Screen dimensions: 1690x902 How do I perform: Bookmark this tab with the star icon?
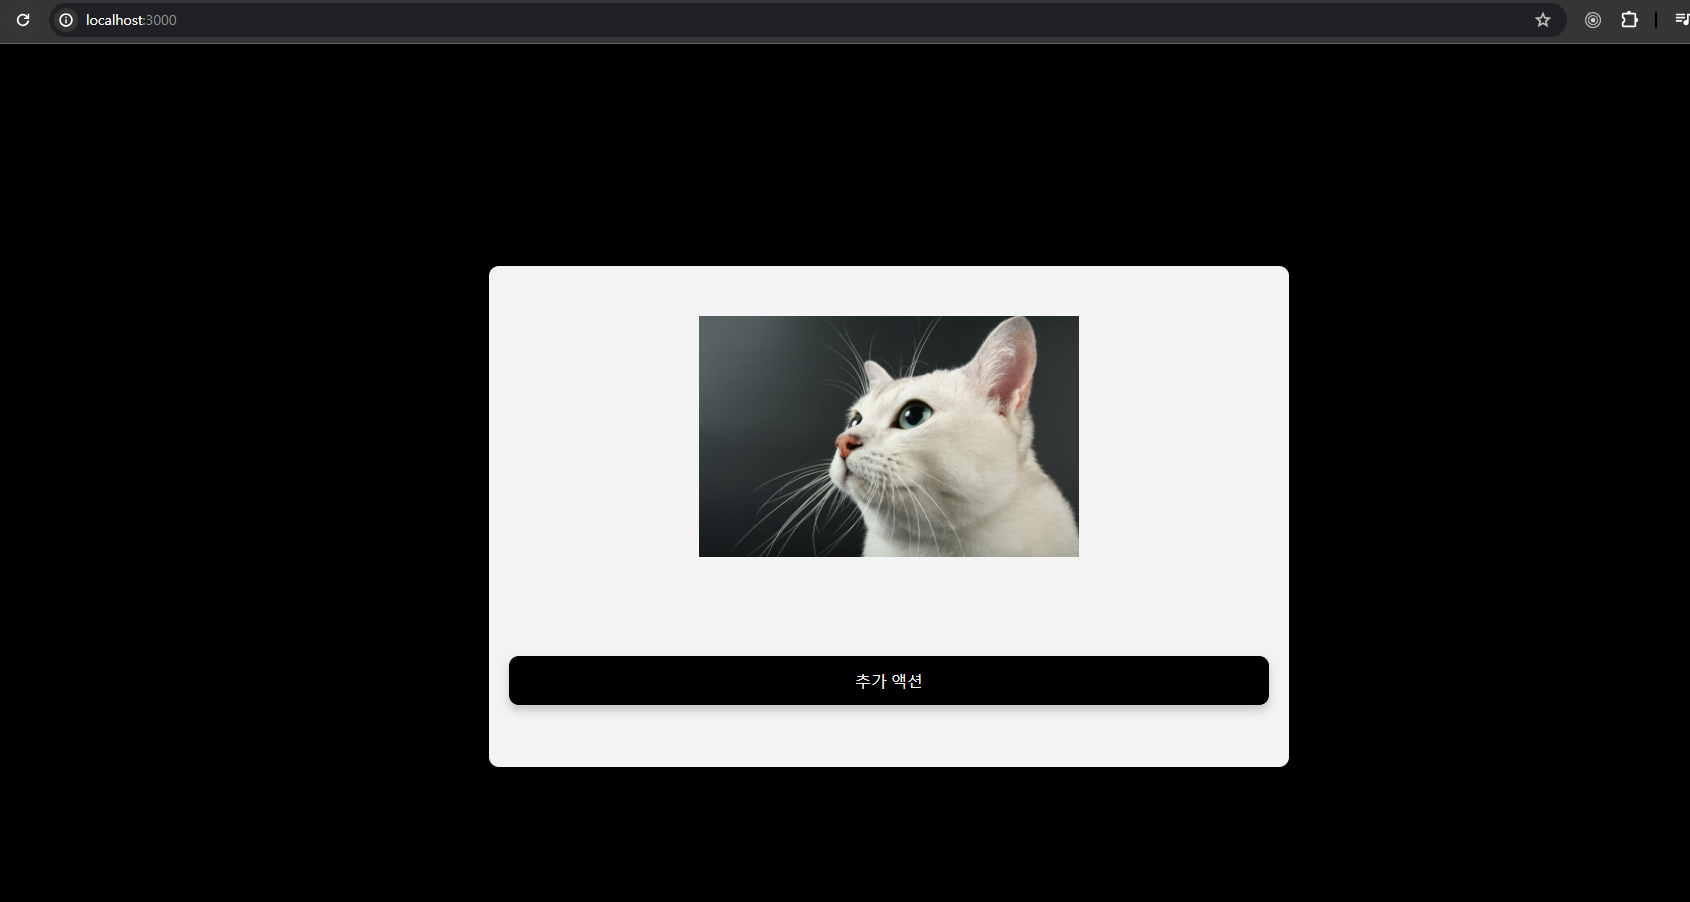coord(1543,20)
